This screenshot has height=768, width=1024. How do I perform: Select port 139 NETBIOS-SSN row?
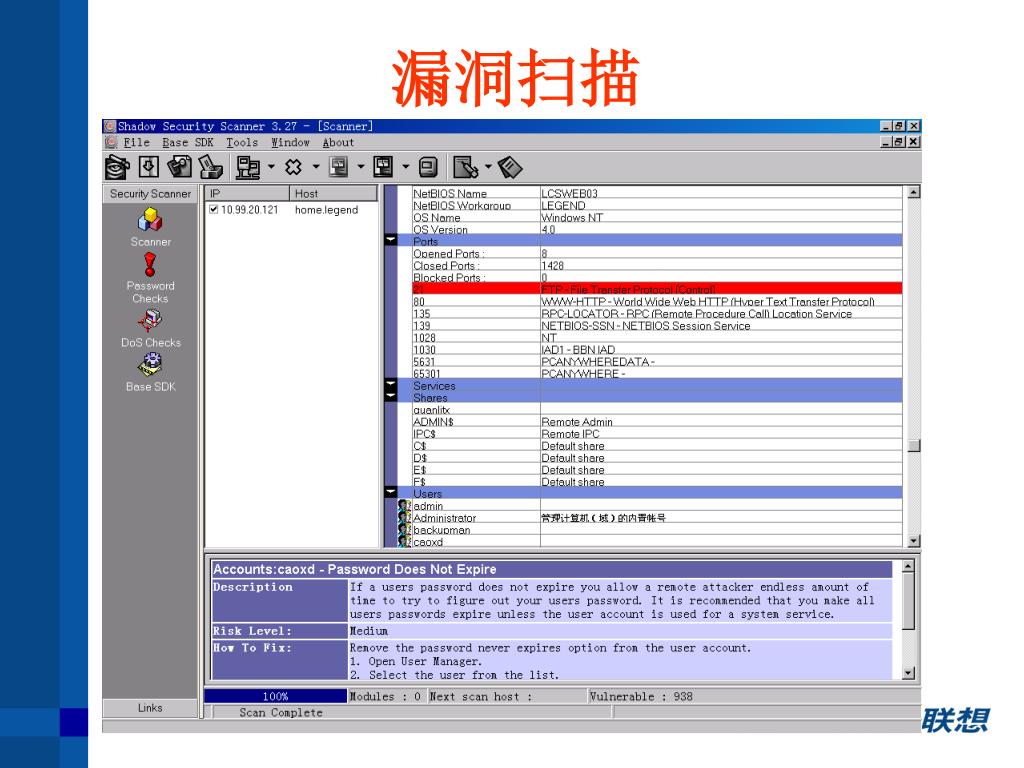pos(657,325)
